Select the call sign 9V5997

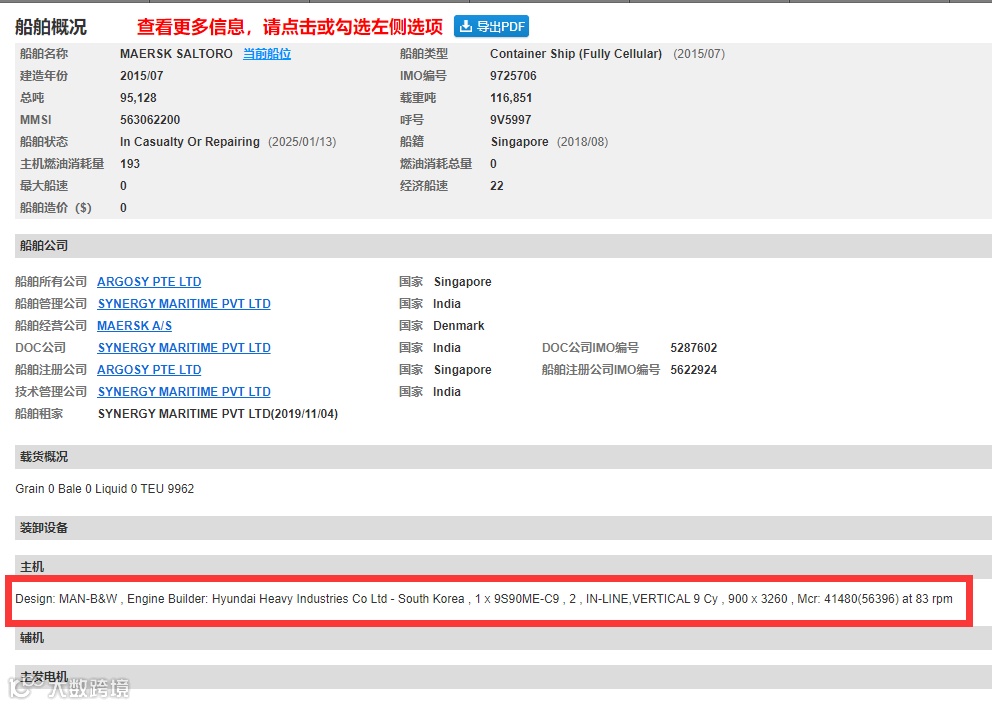[x=511, y=120]
